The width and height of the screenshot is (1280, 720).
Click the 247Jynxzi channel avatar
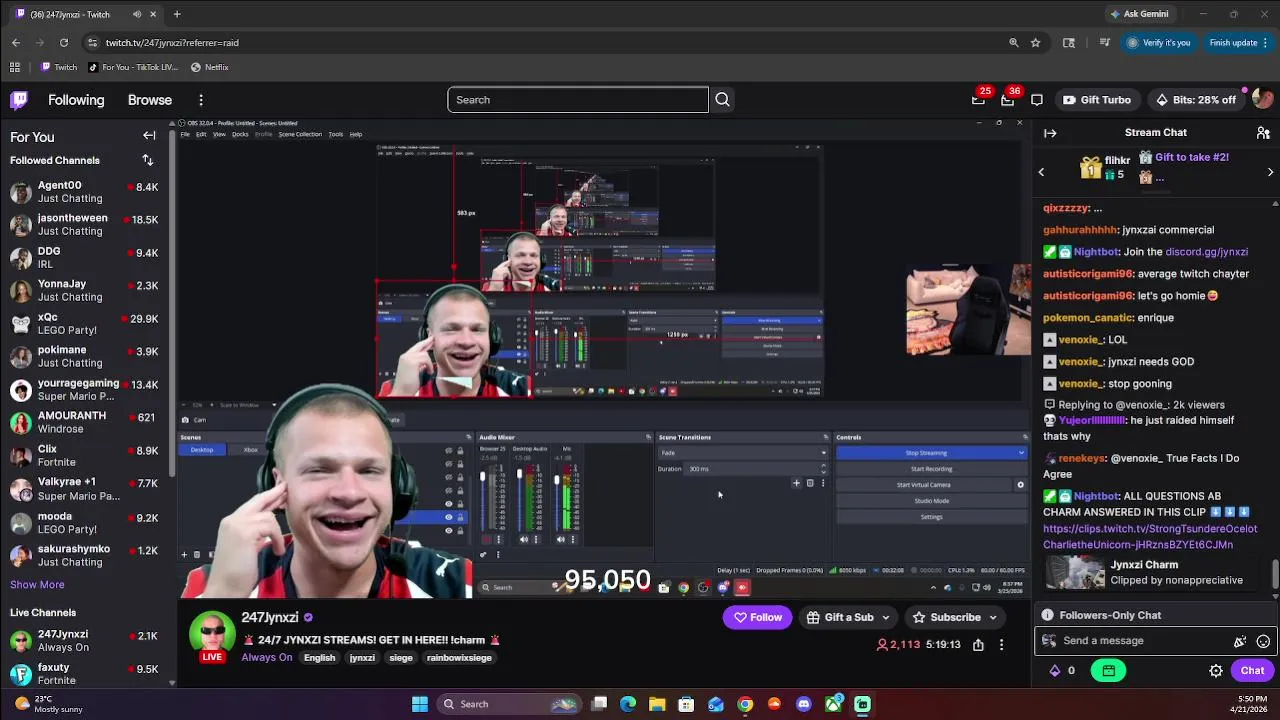coord(212,634)
